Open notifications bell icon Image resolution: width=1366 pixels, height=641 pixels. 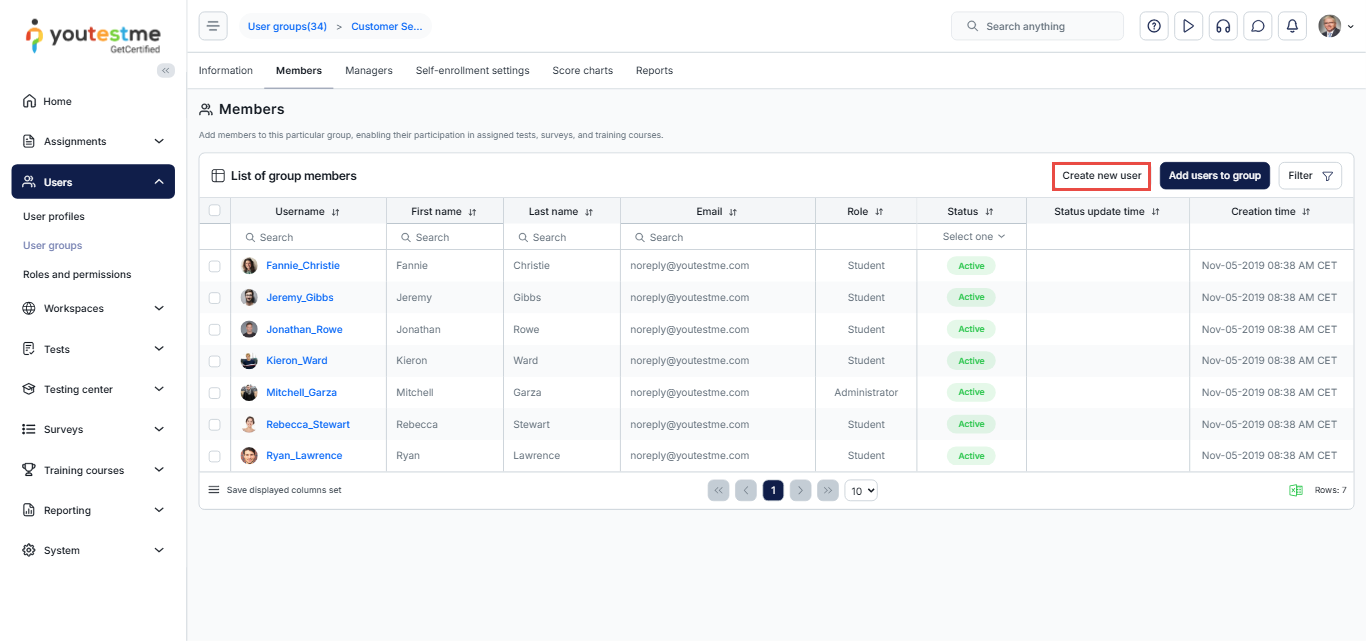(1292, 26)
